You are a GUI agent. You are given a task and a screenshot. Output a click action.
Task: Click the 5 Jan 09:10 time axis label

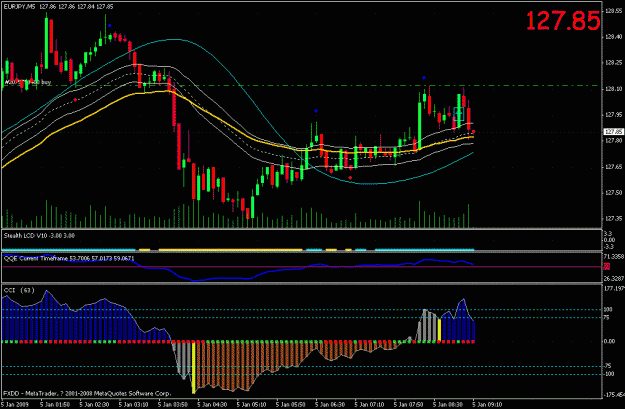[x=488, y=405]
